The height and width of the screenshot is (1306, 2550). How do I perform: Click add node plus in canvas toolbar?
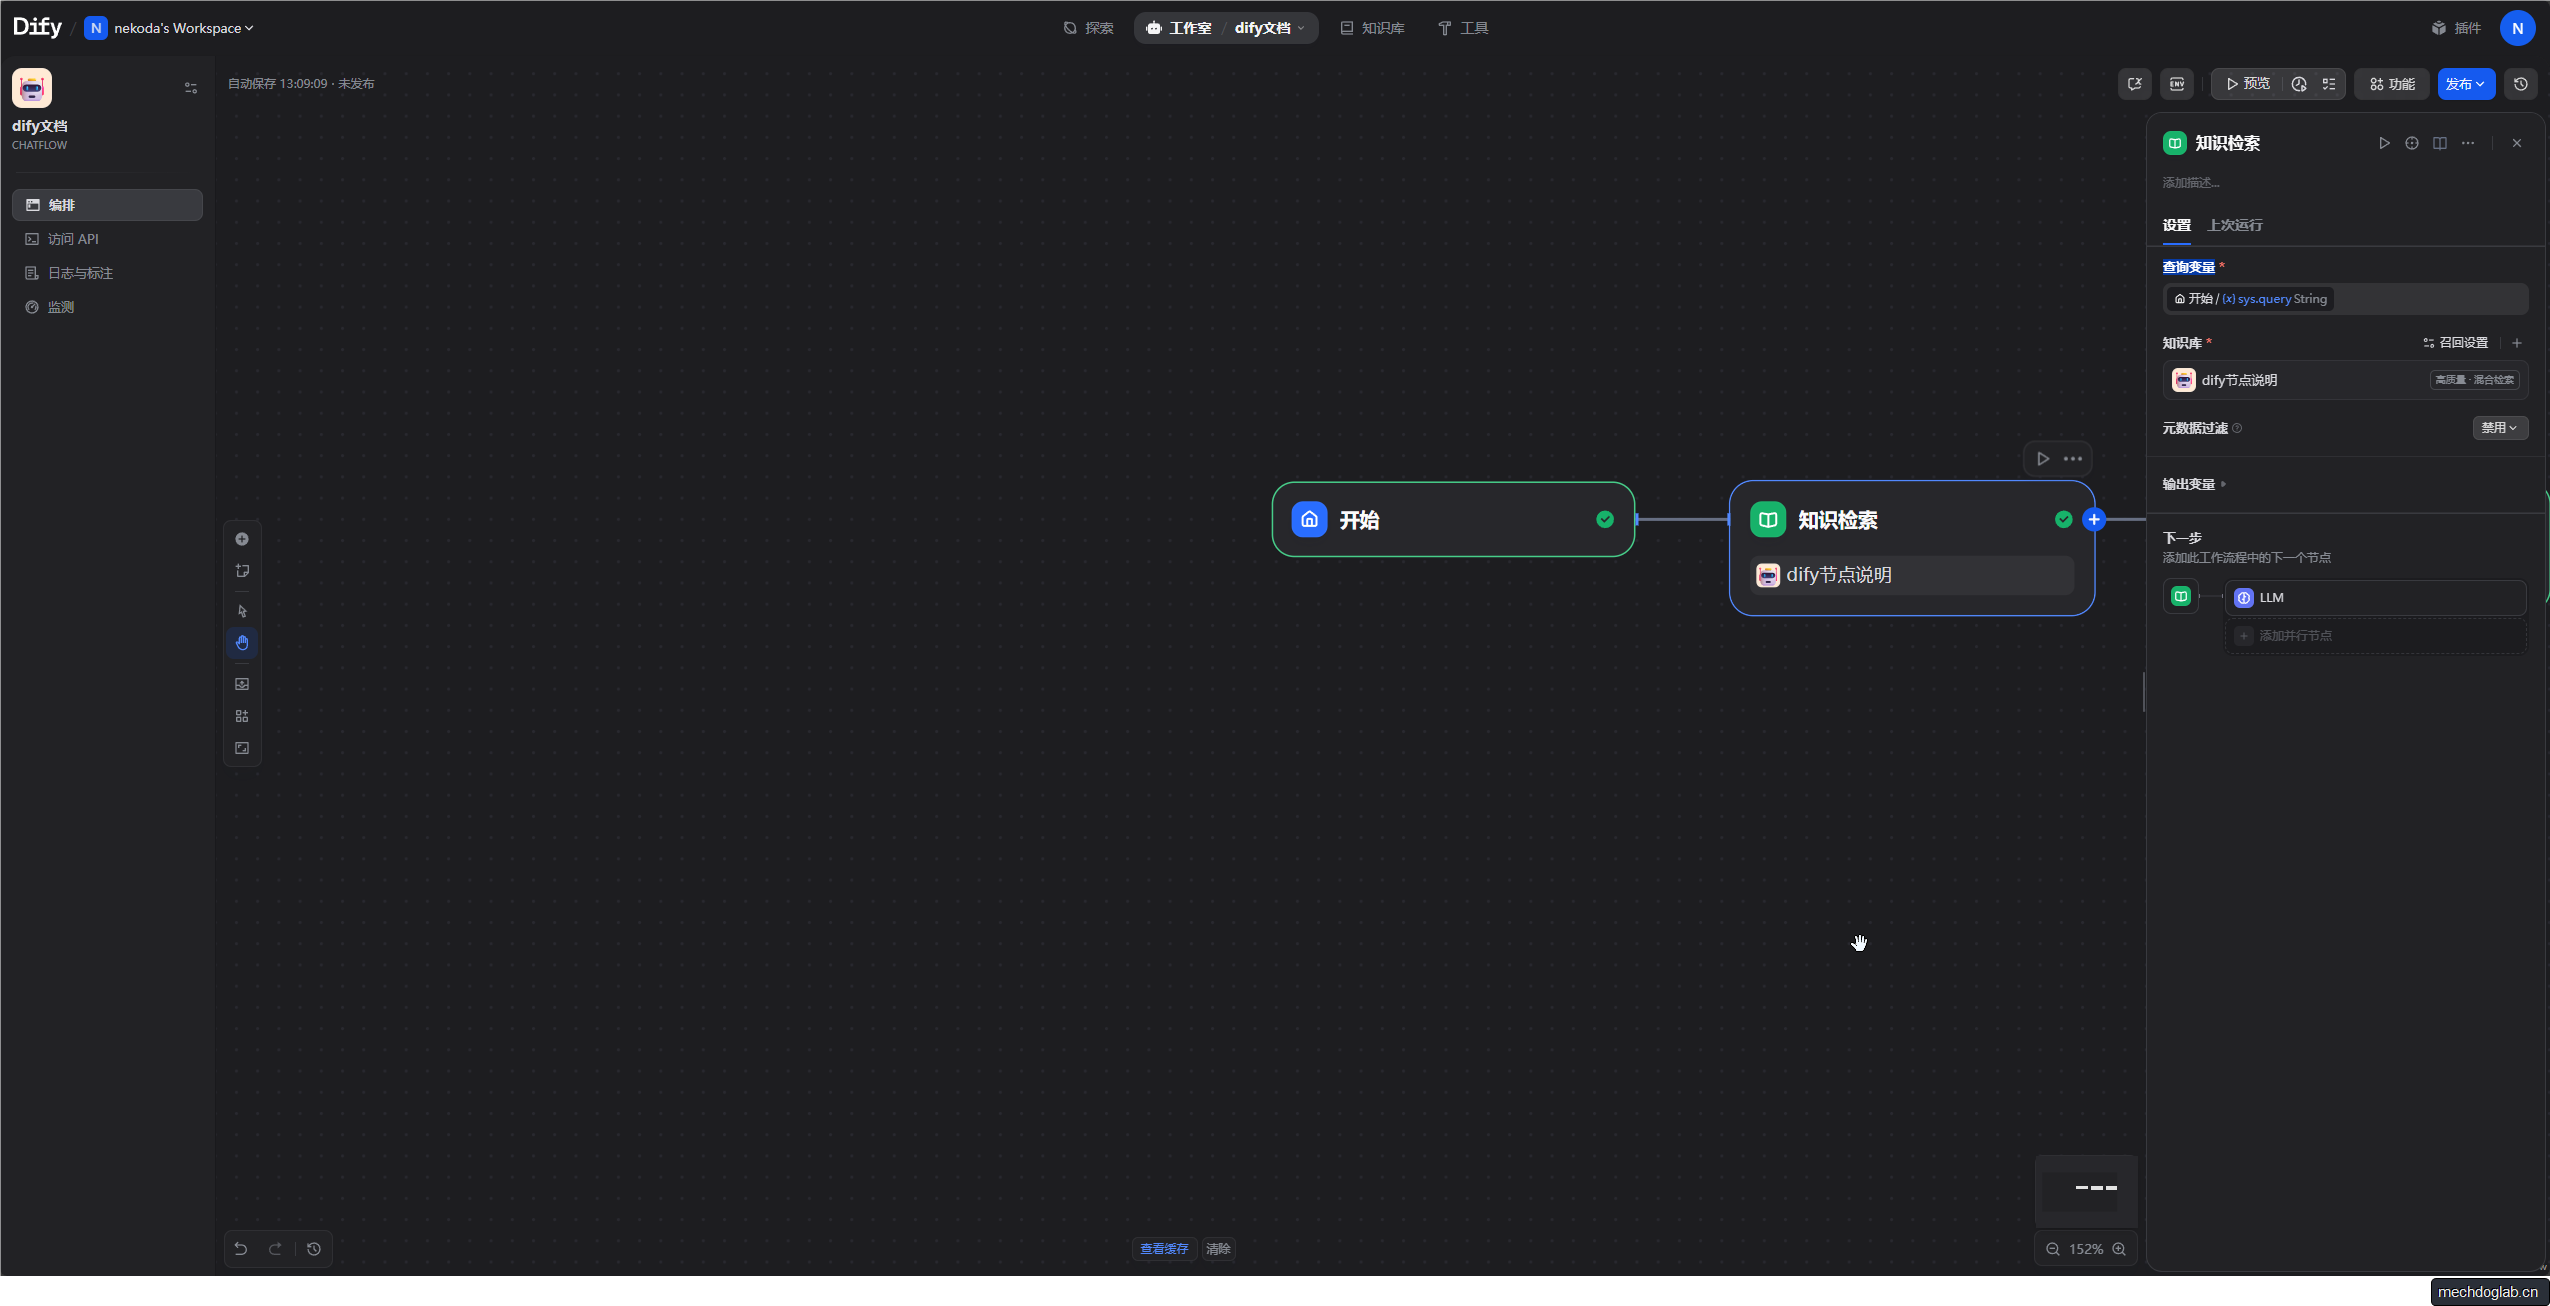(242, 539)
